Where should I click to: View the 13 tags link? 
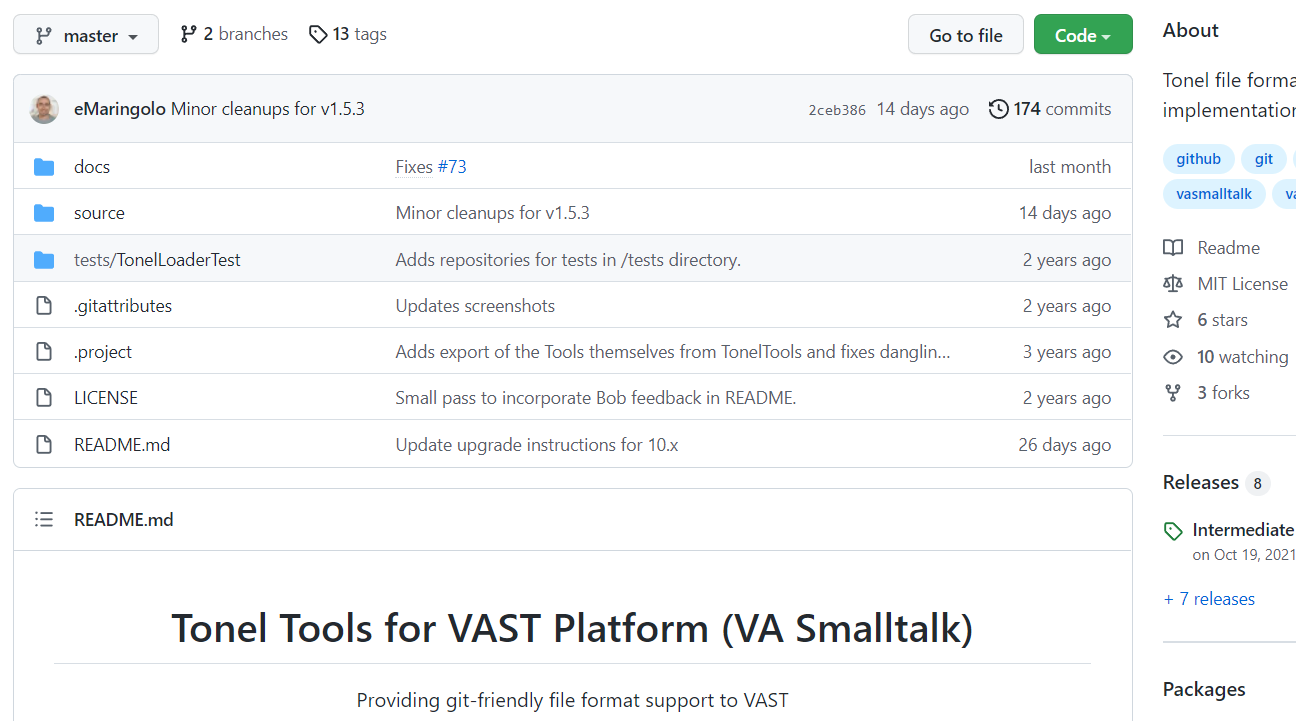click(x=348, y=34)
